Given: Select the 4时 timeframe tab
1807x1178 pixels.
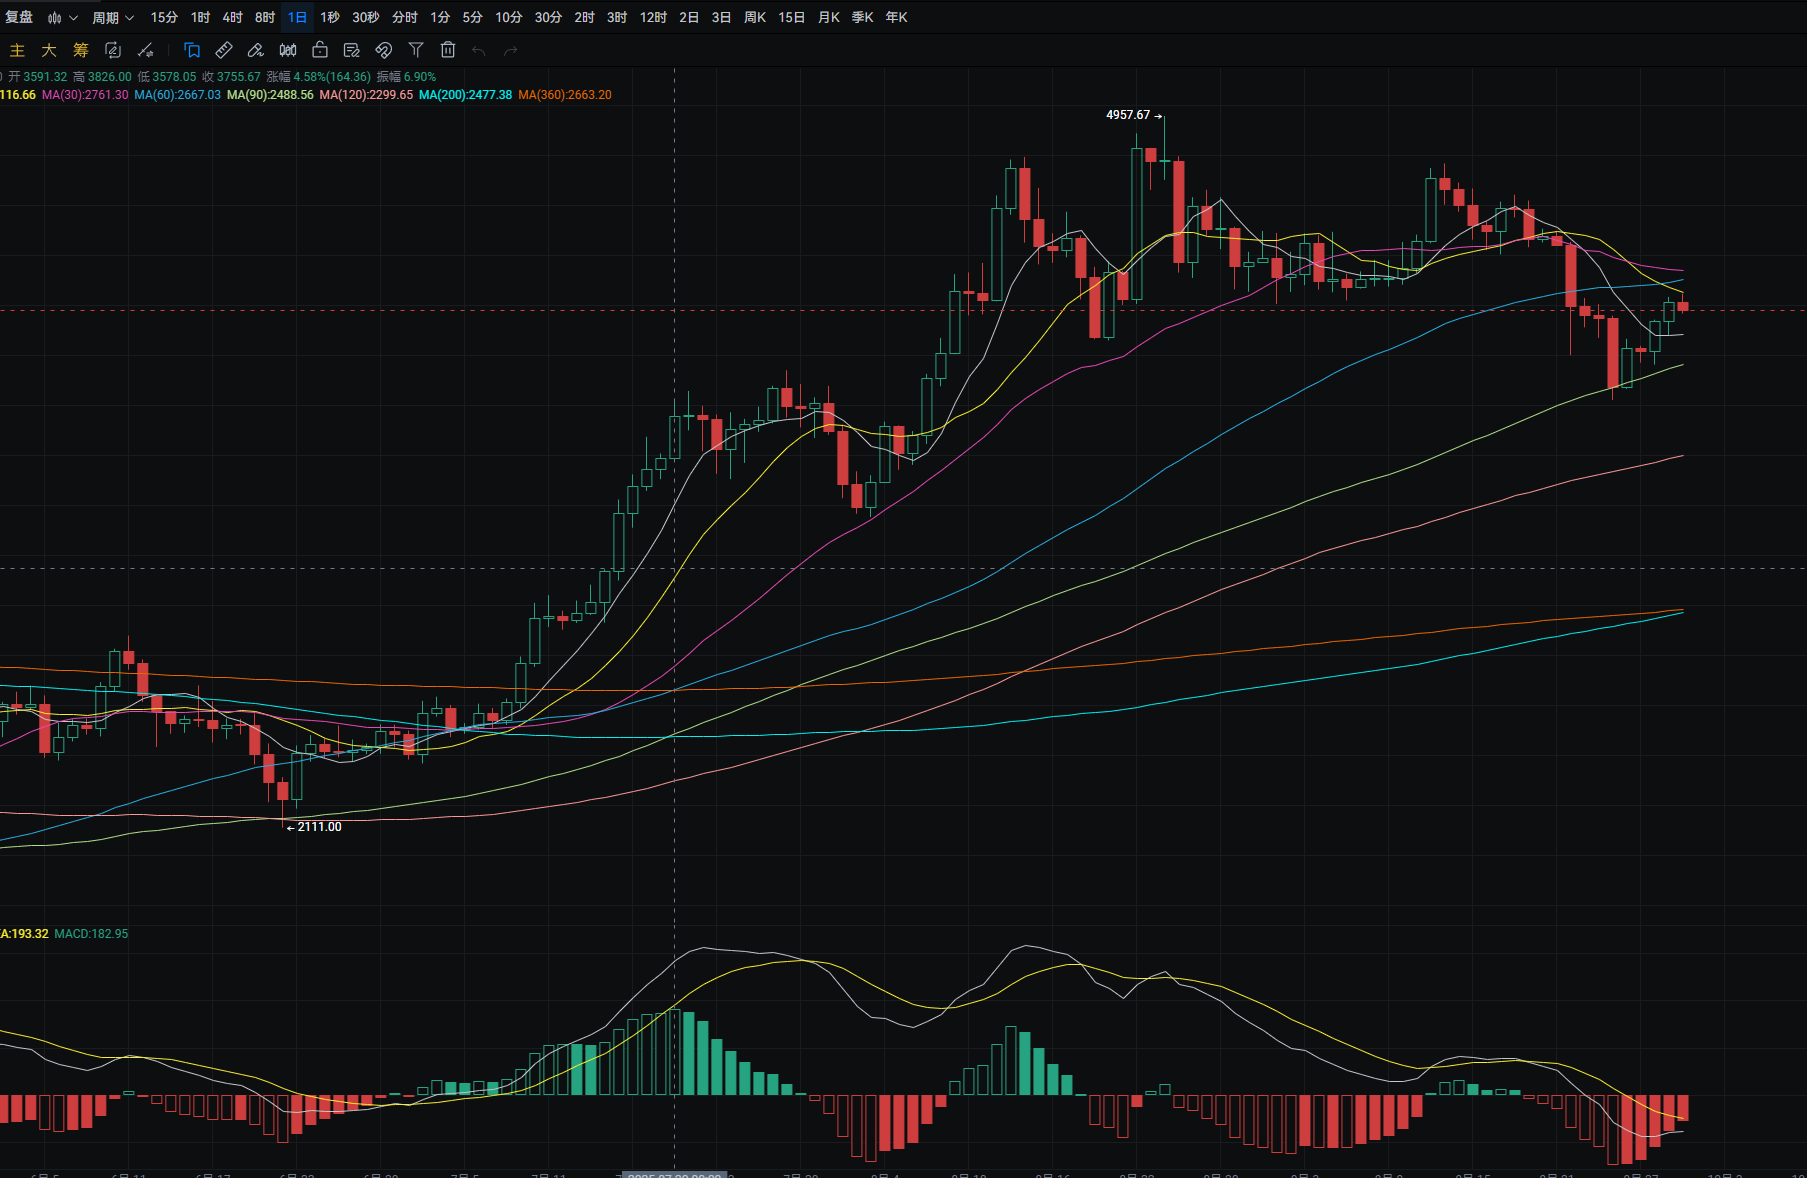Looking at the screenshot, I should point(232,17).
